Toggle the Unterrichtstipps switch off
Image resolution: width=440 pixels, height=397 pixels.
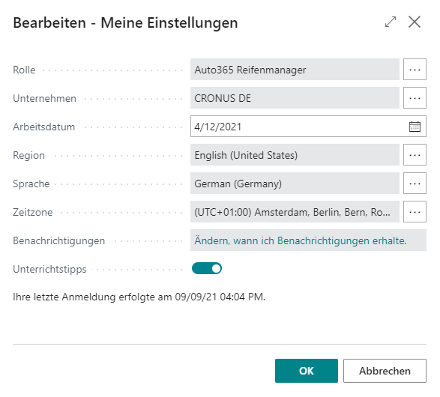[207, 268]
